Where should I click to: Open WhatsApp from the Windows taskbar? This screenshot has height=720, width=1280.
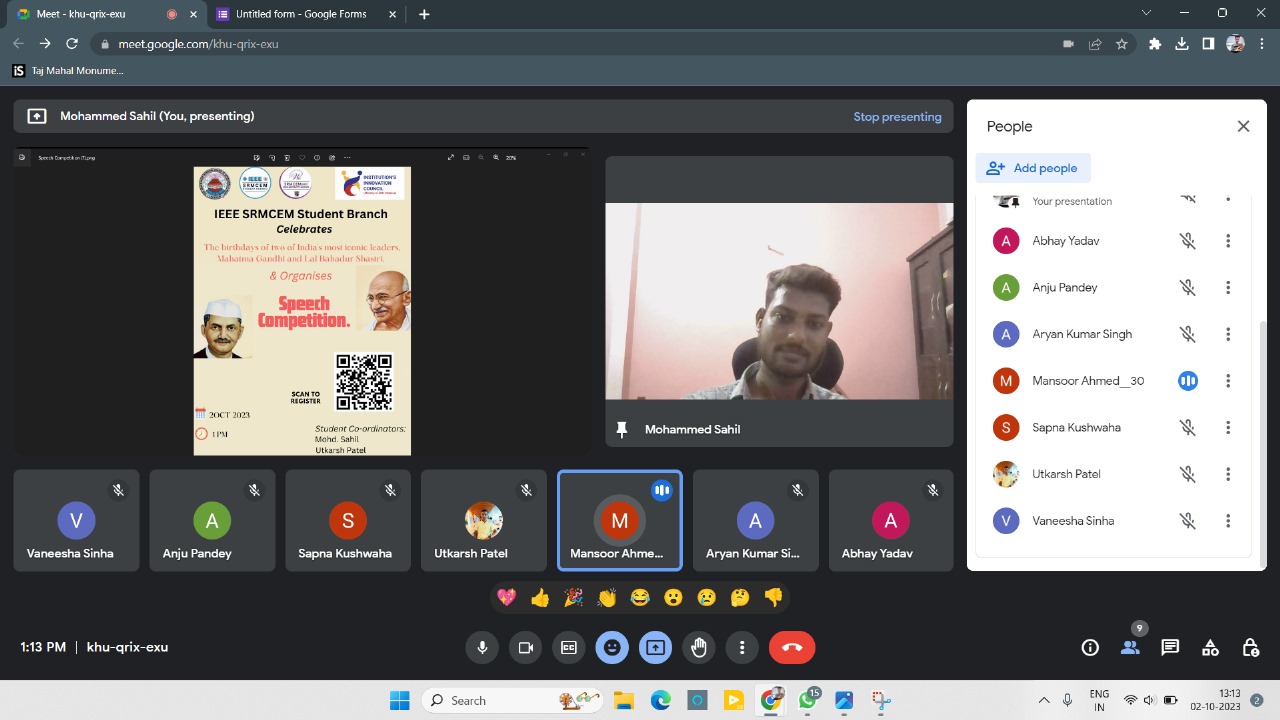coord(807,701)
